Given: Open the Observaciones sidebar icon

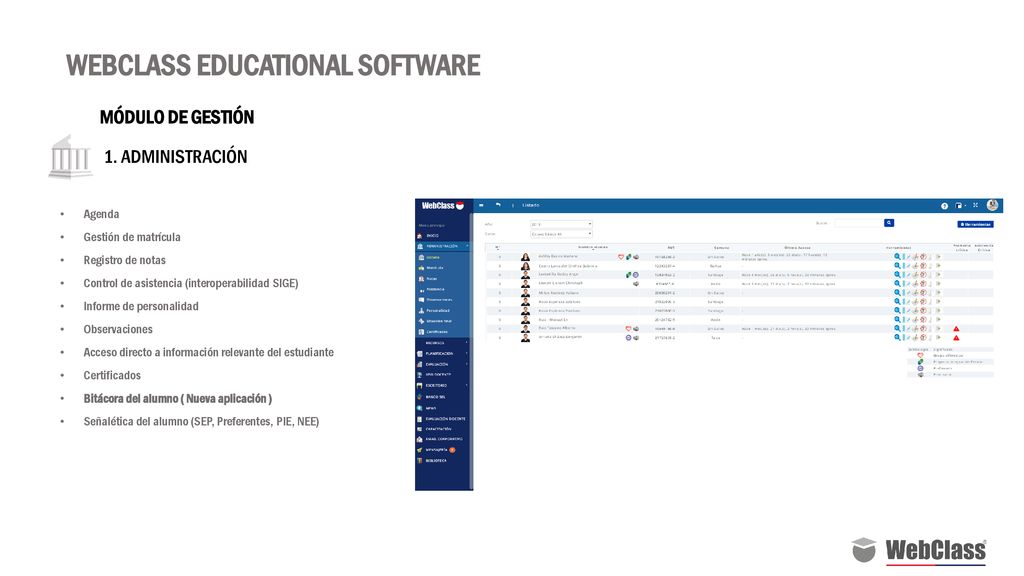Looking at the screenshot, I should [x=421, y=300].
